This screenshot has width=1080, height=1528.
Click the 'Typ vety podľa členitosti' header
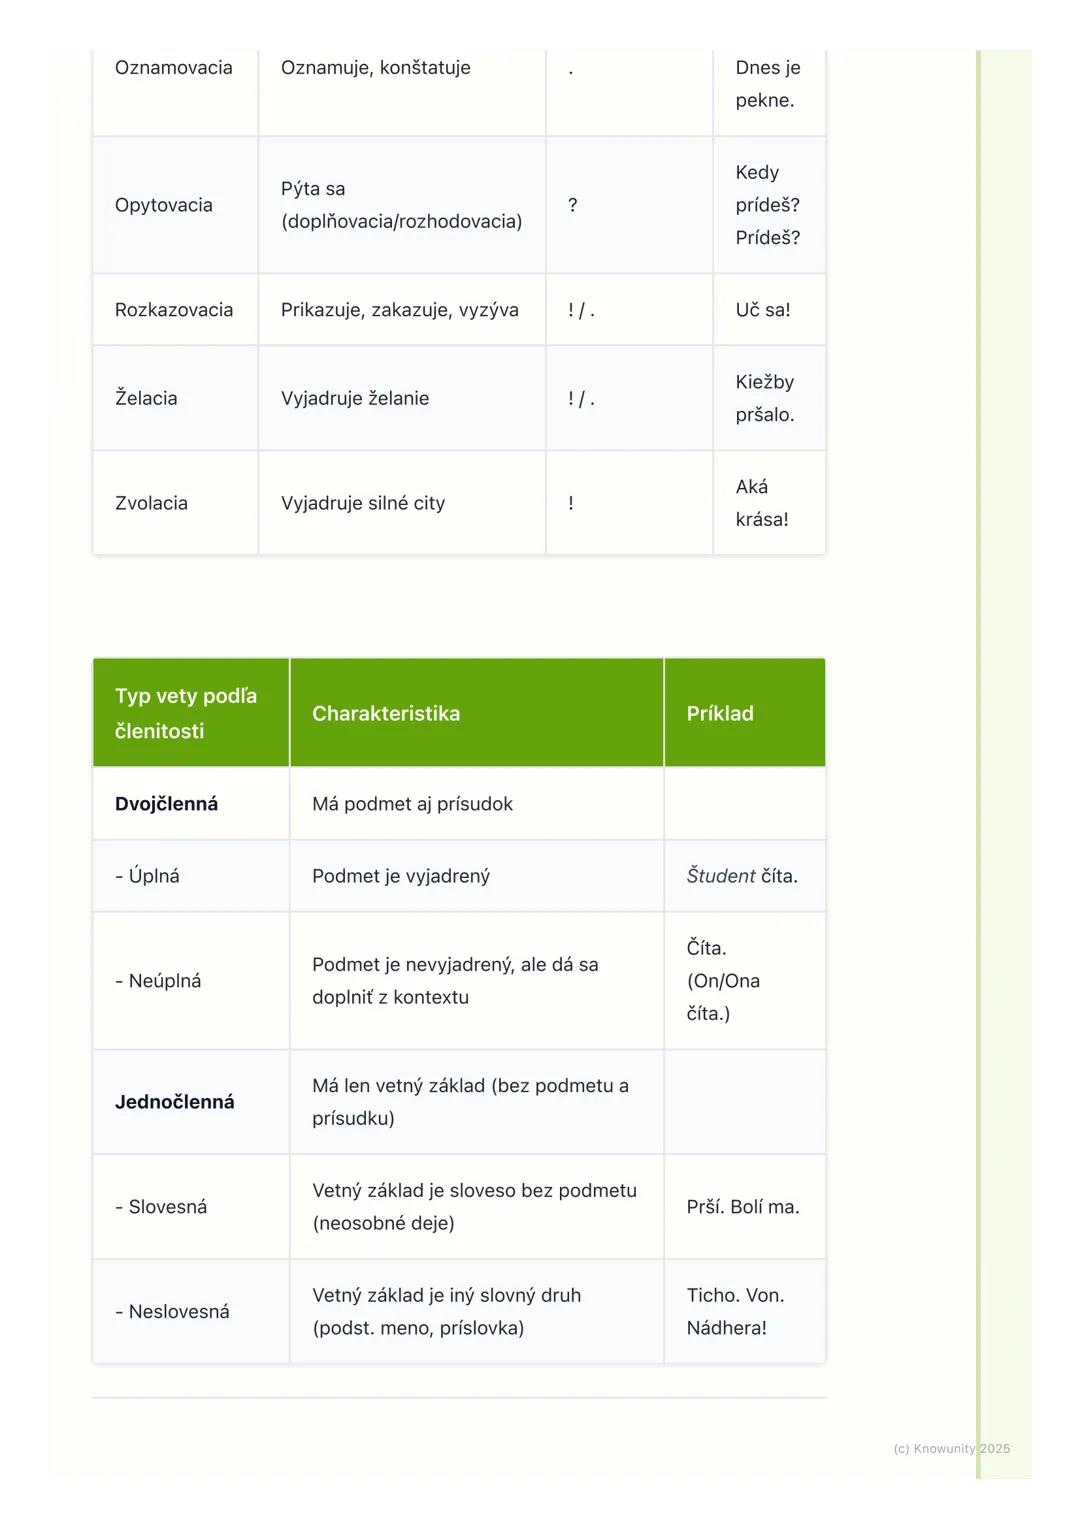[x=186, y=713]
